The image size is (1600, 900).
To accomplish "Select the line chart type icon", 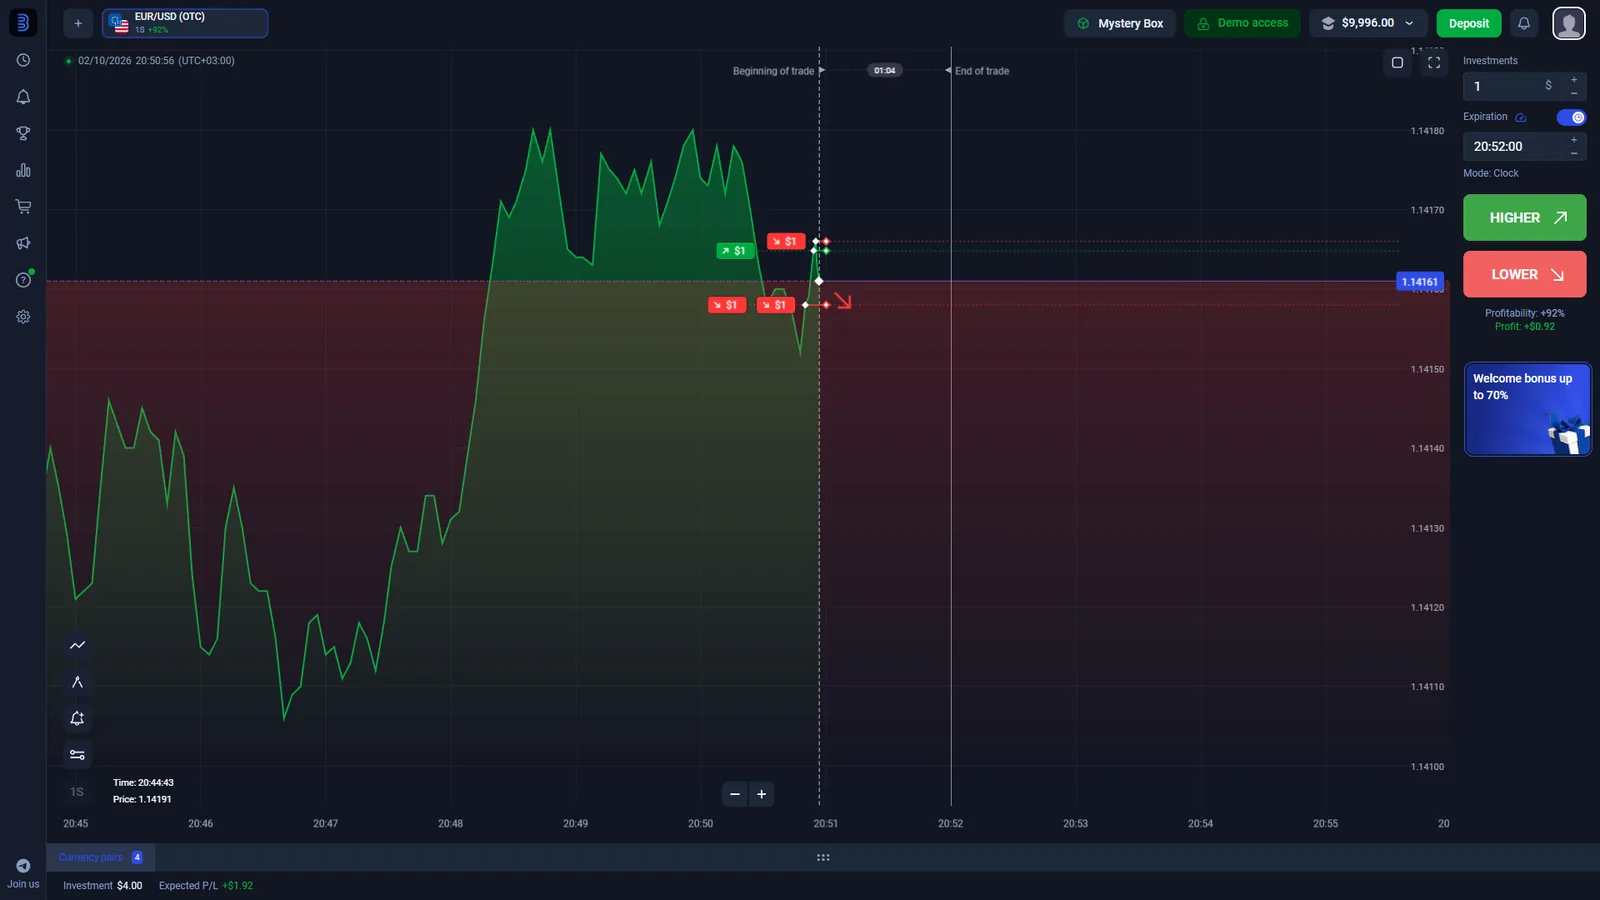I will point(77,645).
